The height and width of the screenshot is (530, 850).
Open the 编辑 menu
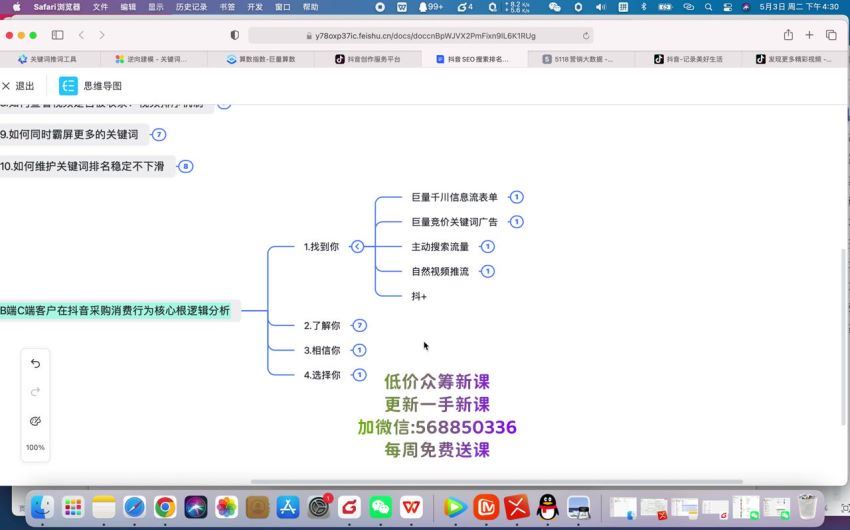(128, 7)
